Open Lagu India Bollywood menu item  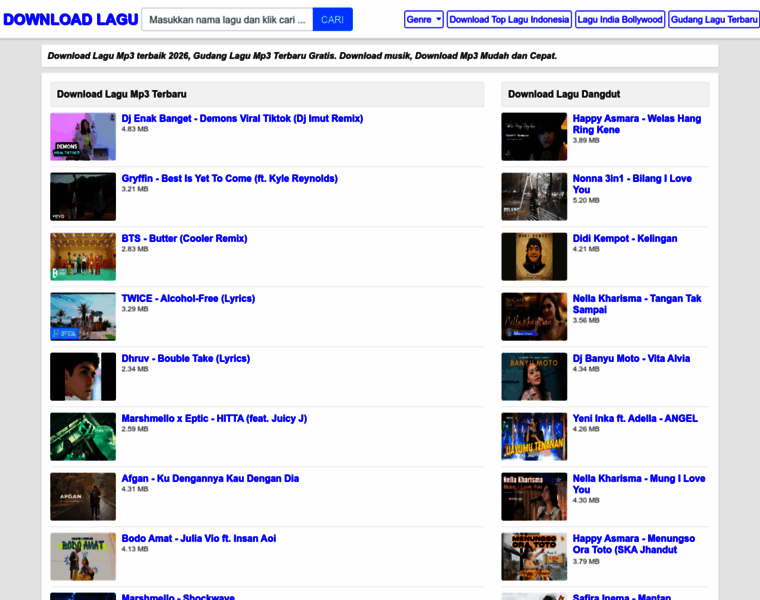(x=619, y=19)
